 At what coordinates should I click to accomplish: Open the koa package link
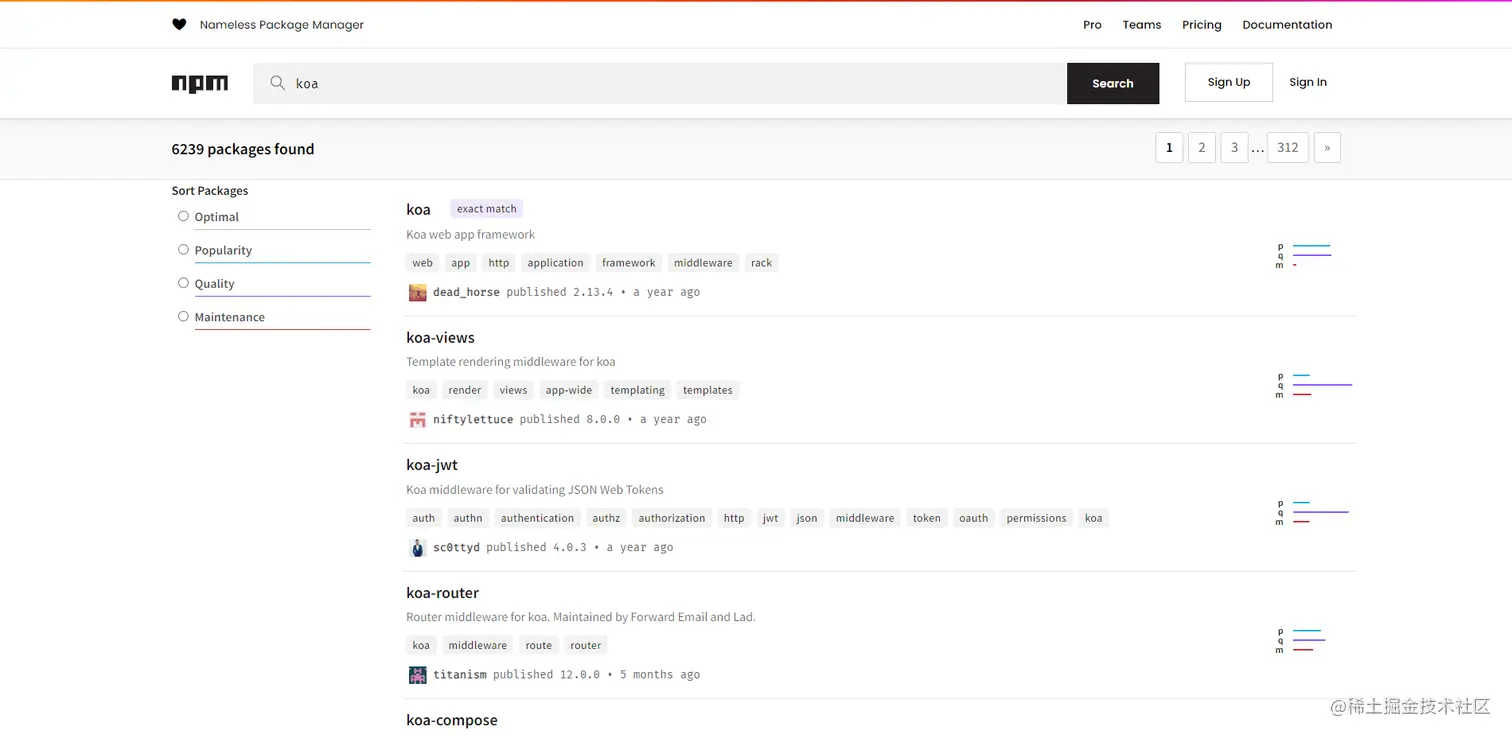point(418,209)
